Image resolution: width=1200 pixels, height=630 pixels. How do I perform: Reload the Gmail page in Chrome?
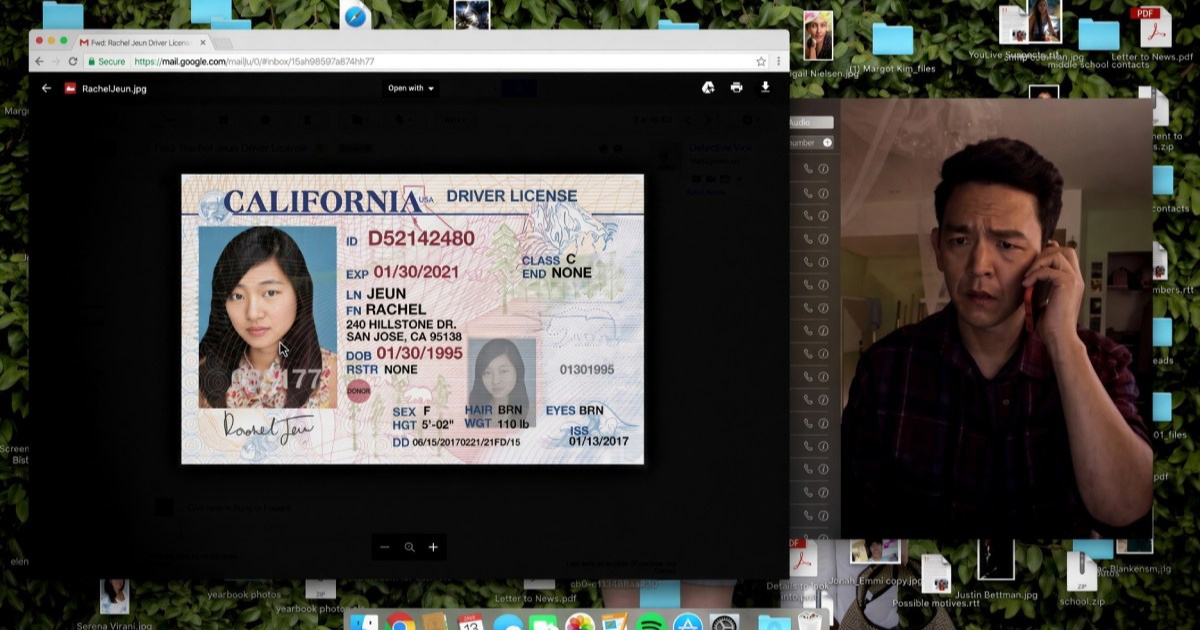click(73, 61)
